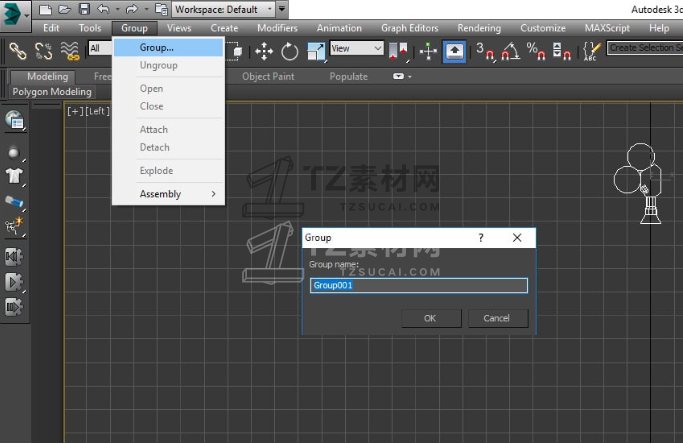
Task: Select the Unlink Selection tool
Action: [44, 51]
